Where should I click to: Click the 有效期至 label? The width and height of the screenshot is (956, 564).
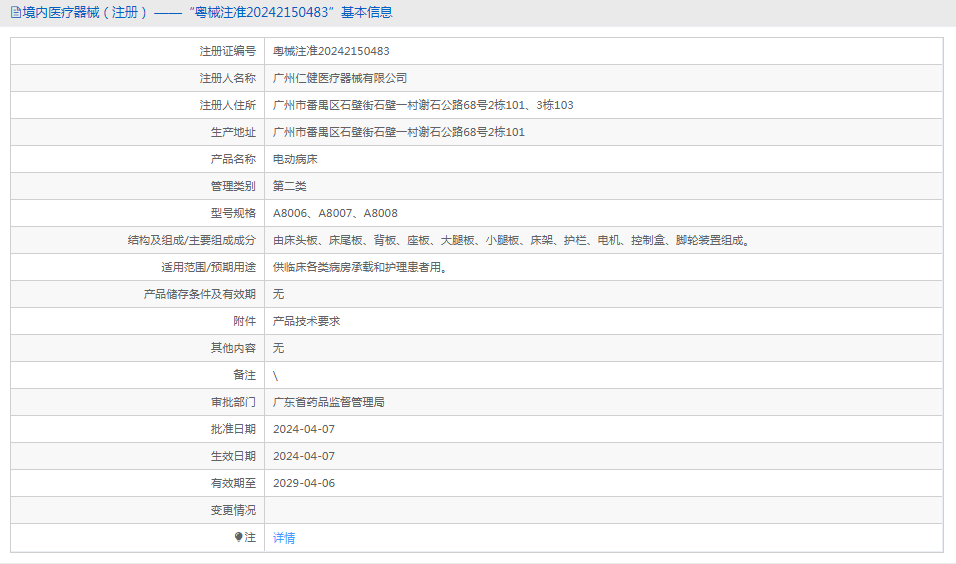point(234,483)
